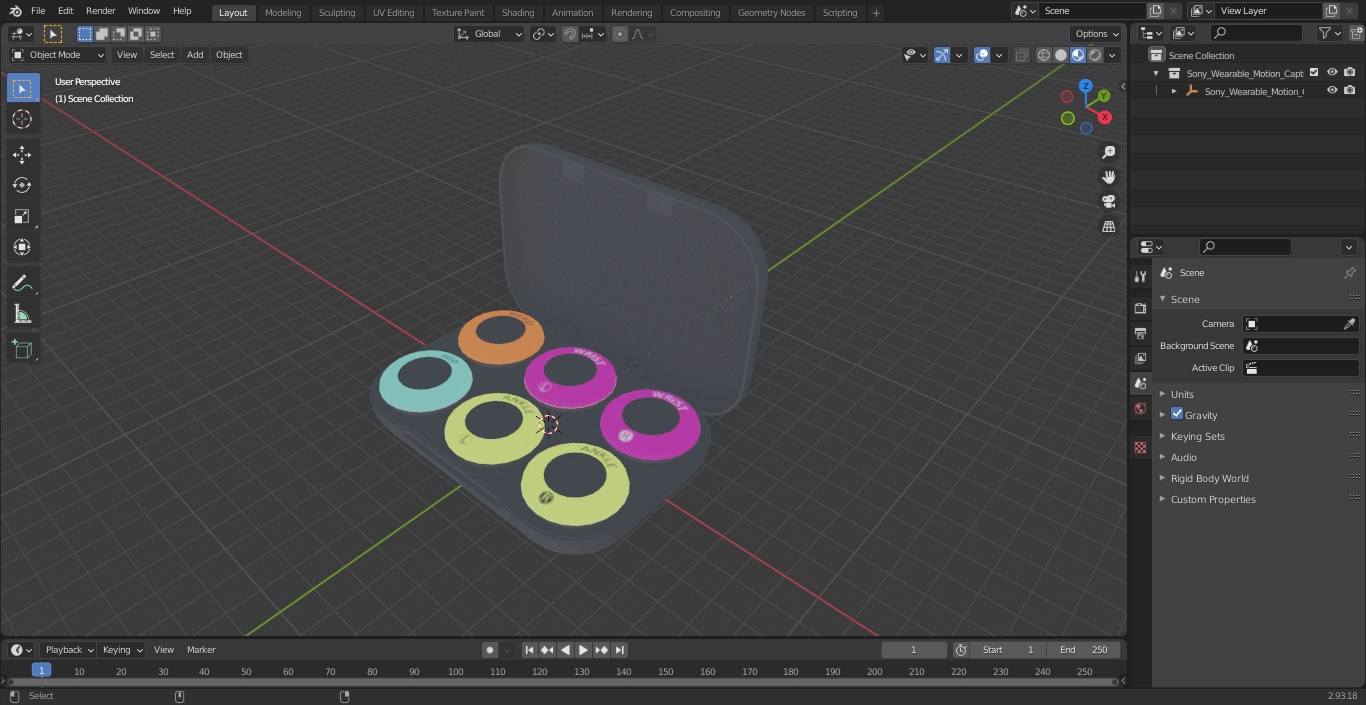The height and width of the screenshot is (705, 1366).
Task: Open the Keying dropdown in timeline
Action: tap(122, 650)
